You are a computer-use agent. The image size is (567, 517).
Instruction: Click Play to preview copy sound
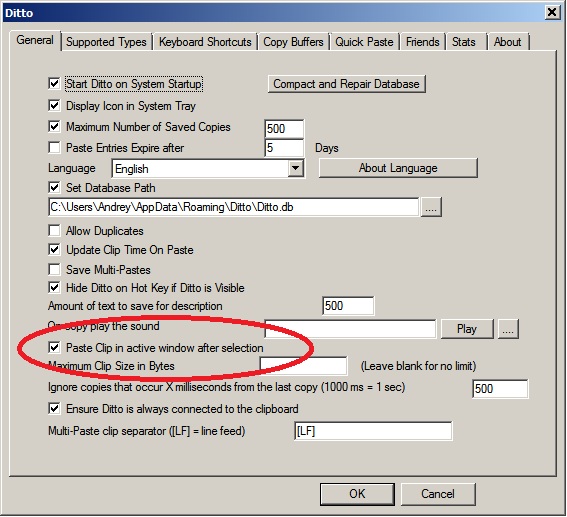pyautogui.click(x=467, y=329)
